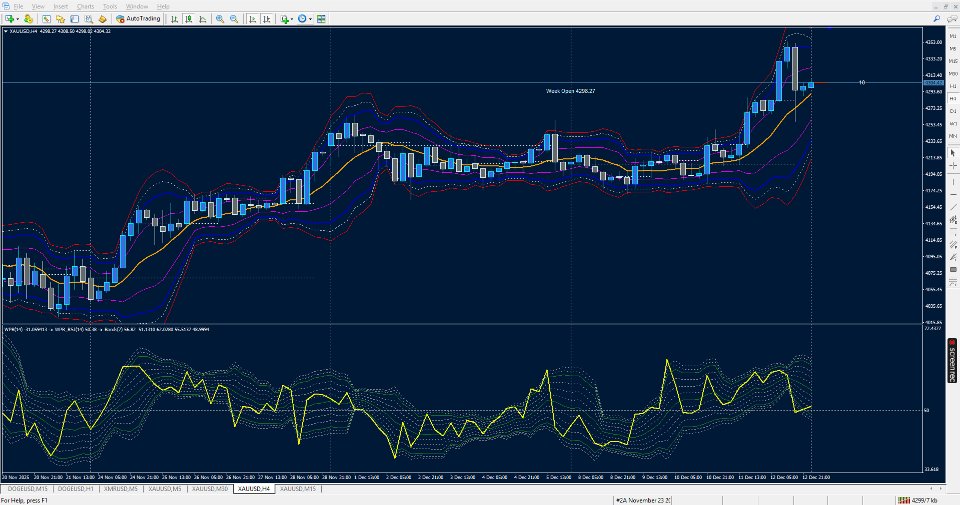Image resolution: width=960 pixels, height=505 pixels.
Task: Select the equidistant channel tool
Action: pyautogui.click(x=953, y=220)
